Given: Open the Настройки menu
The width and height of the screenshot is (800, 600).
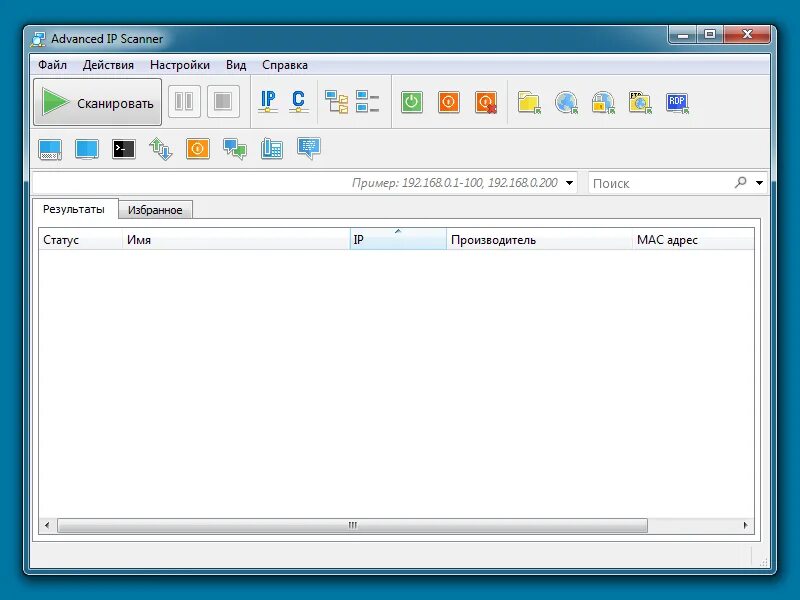Looking at the screenshot, I should pos(180,65).
